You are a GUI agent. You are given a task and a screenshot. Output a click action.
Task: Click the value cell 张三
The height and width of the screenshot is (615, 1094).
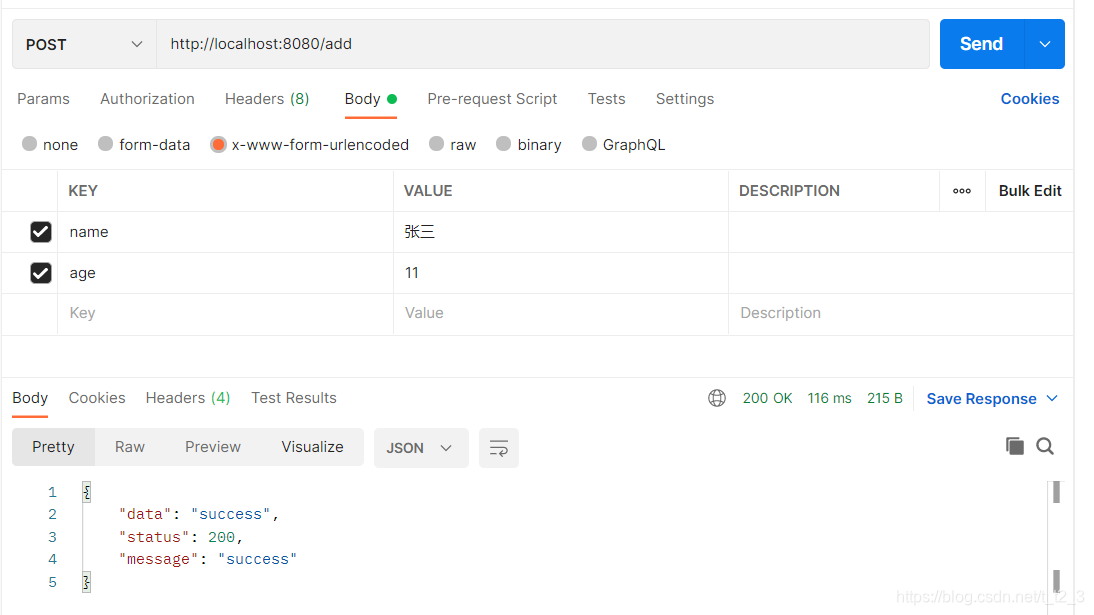click(561, 232)
